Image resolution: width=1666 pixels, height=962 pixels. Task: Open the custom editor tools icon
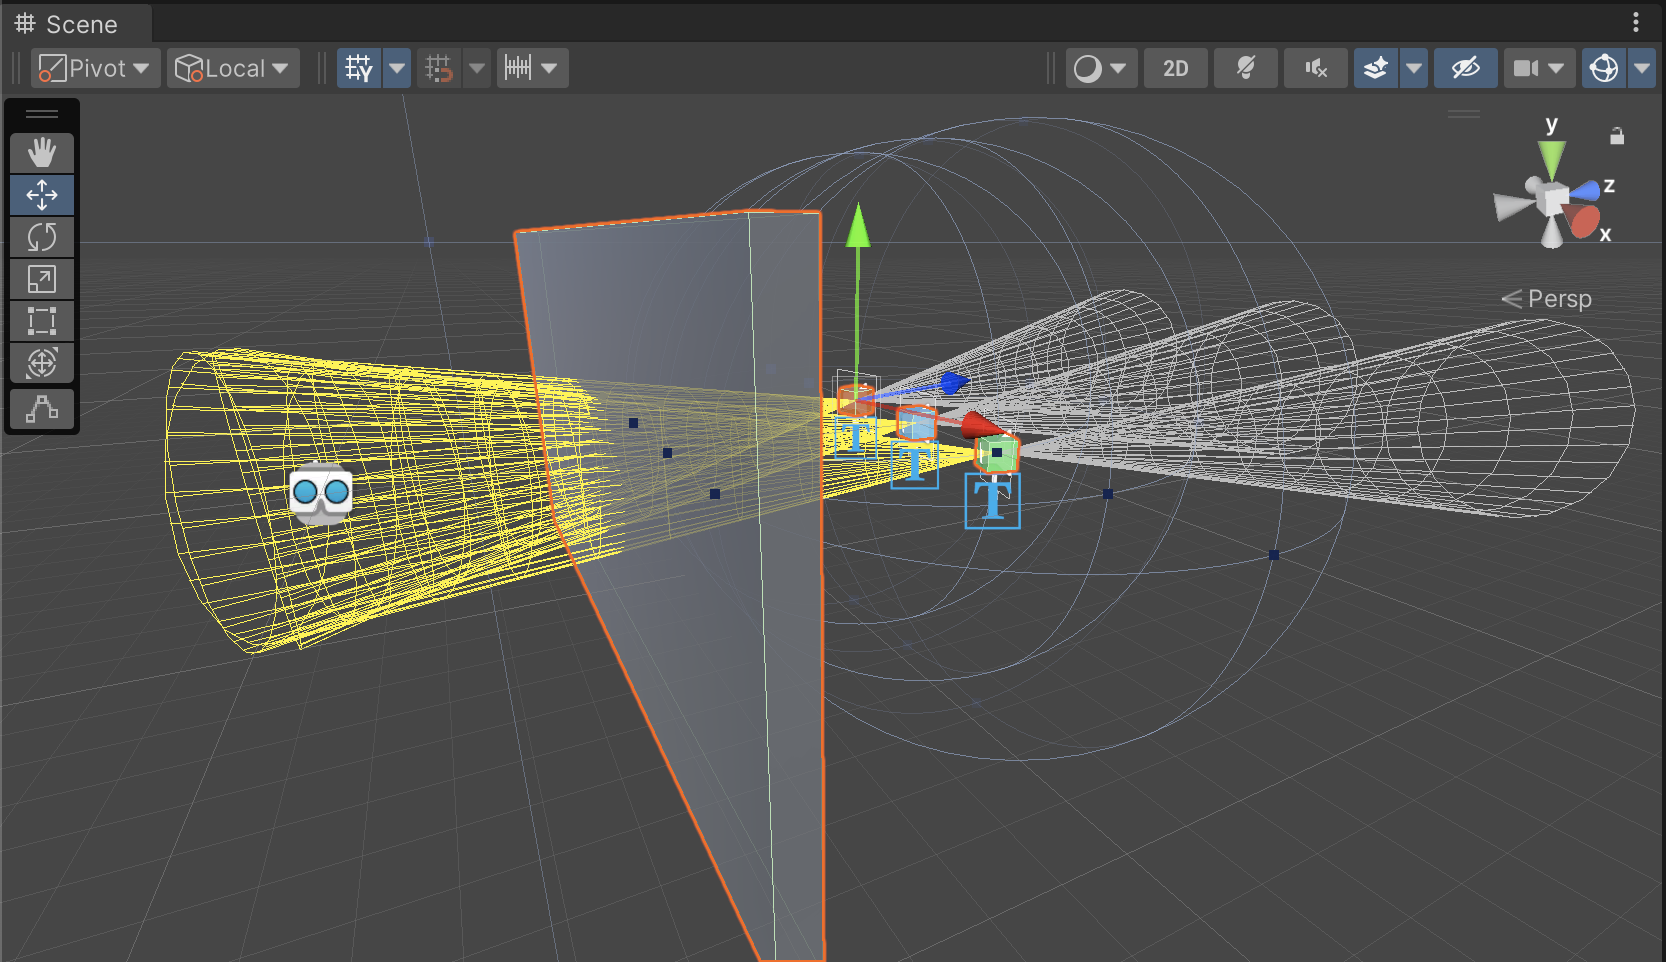(42, 409)
